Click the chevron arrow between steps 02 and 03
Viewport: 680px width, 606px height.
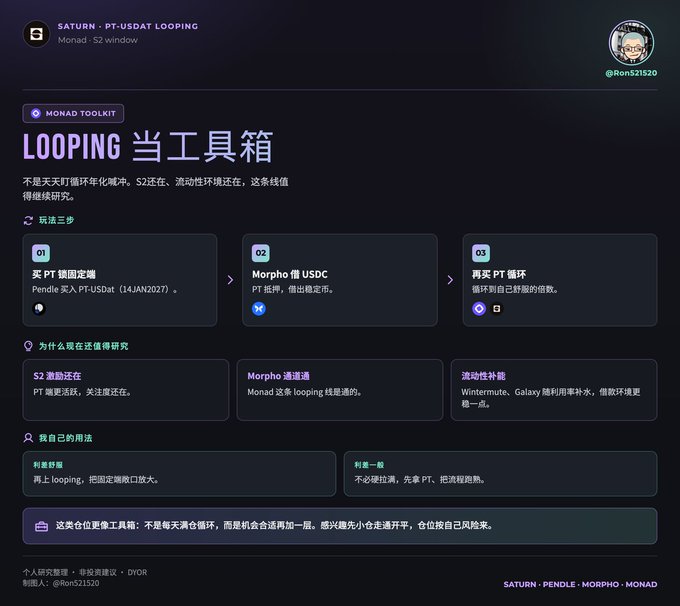(x=450, y=280)
